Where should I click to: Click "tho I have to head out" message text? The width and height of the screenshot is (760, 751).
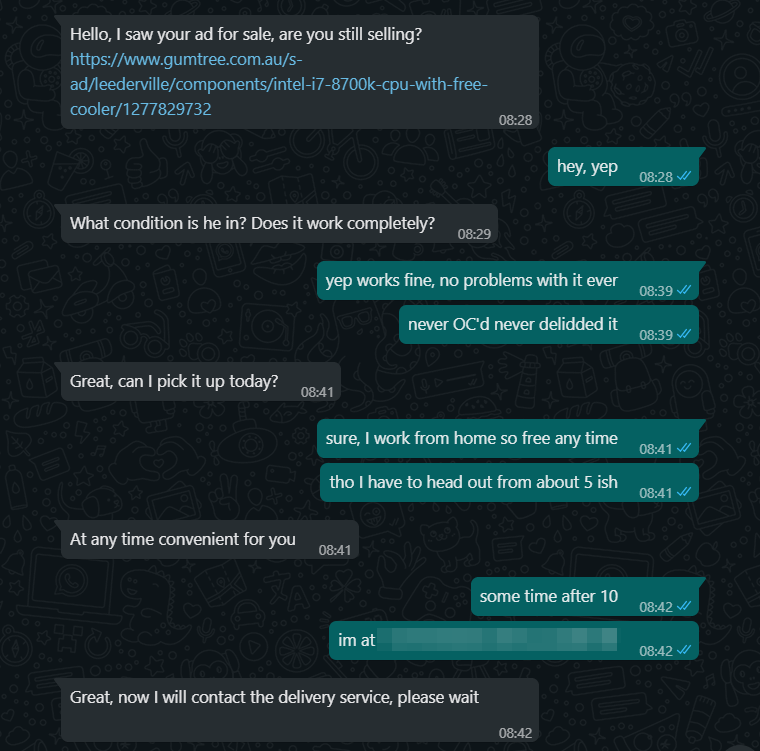pyautogui.click(x=474, y=483)
